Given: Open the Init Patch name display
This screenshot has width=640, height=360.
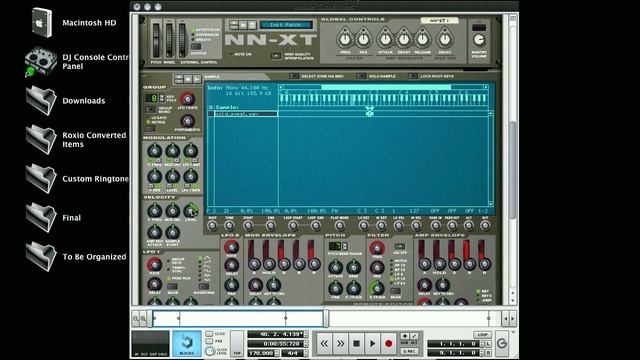Looking at the screenshot, I should click(286, 25).
